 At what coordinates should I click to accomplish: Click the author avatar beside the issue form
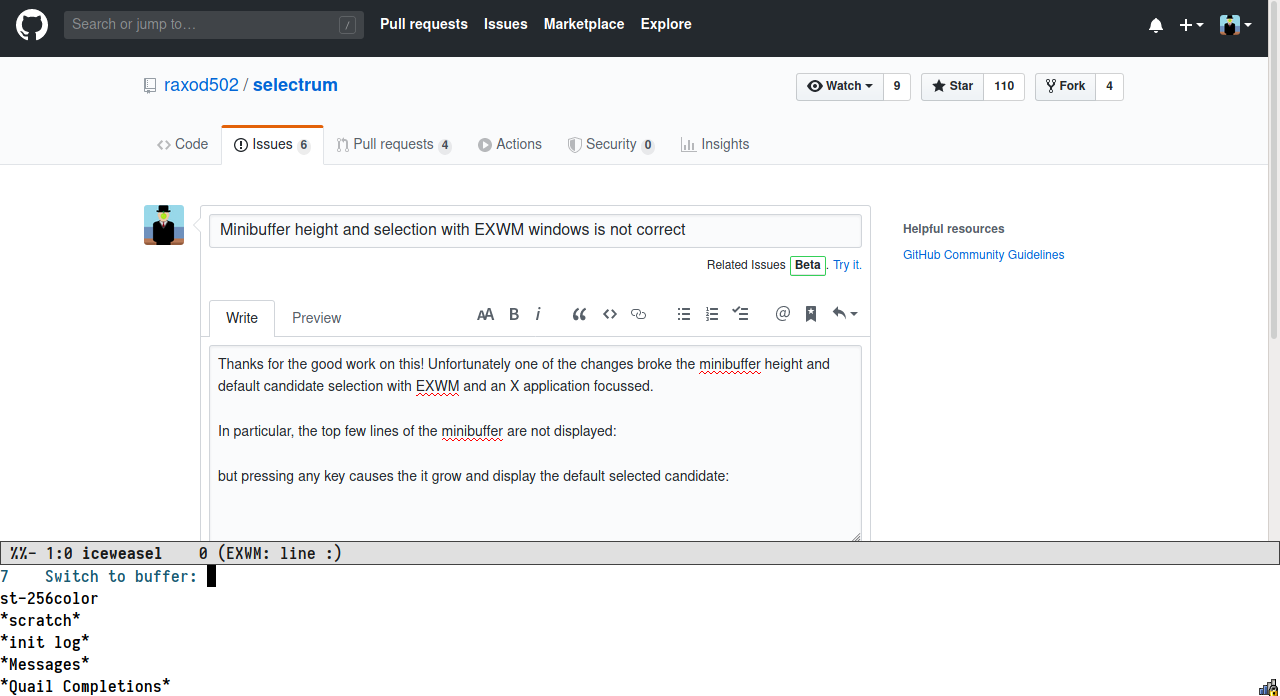[x=164, y=225]
